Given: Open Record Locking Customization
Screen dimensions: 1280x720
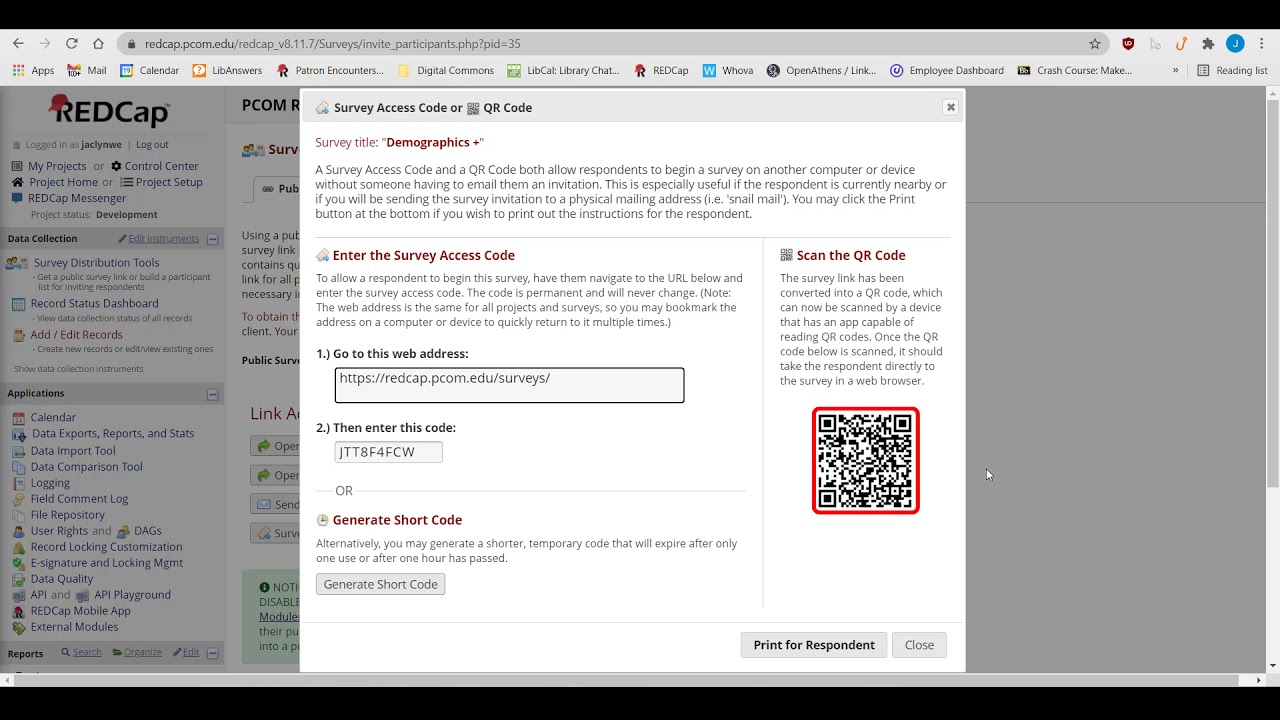Looking at the screenshot, I should (106, 547).
